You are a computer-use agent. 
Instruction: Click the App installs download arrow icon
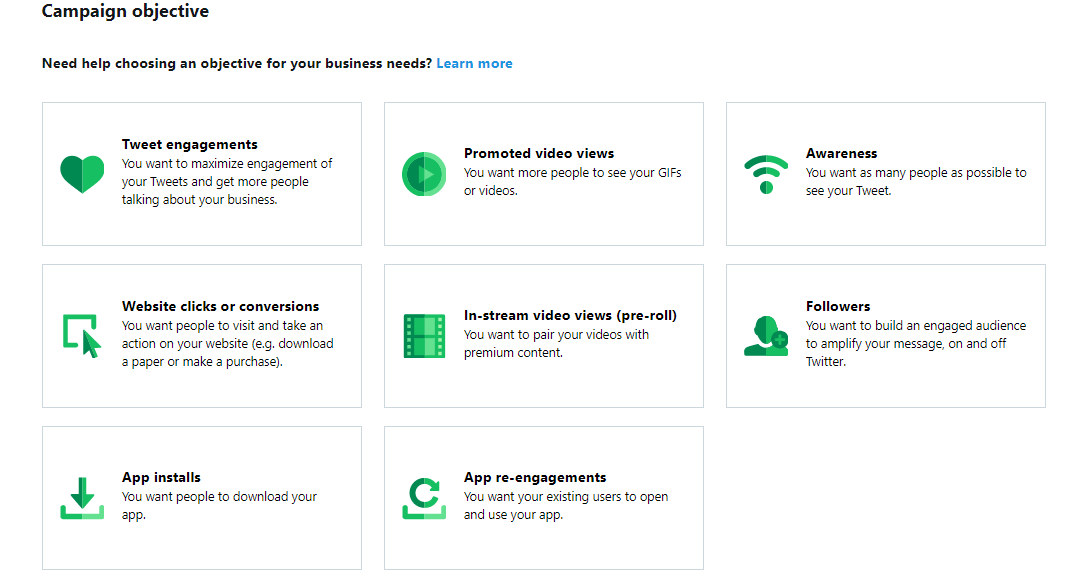(82, 498)
